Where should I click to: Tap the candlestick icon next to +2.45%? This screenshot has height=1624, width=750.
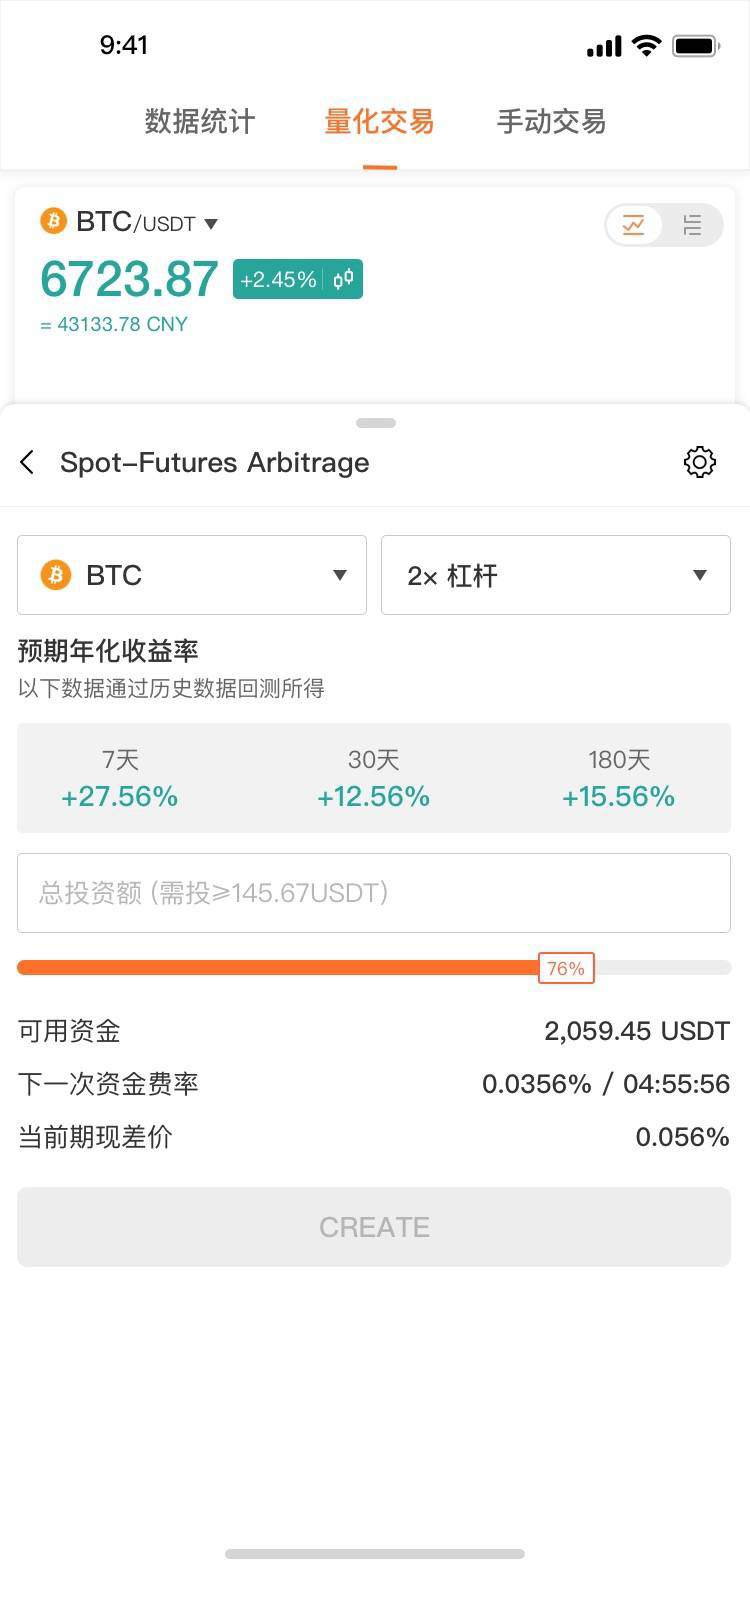coord(343,279)
